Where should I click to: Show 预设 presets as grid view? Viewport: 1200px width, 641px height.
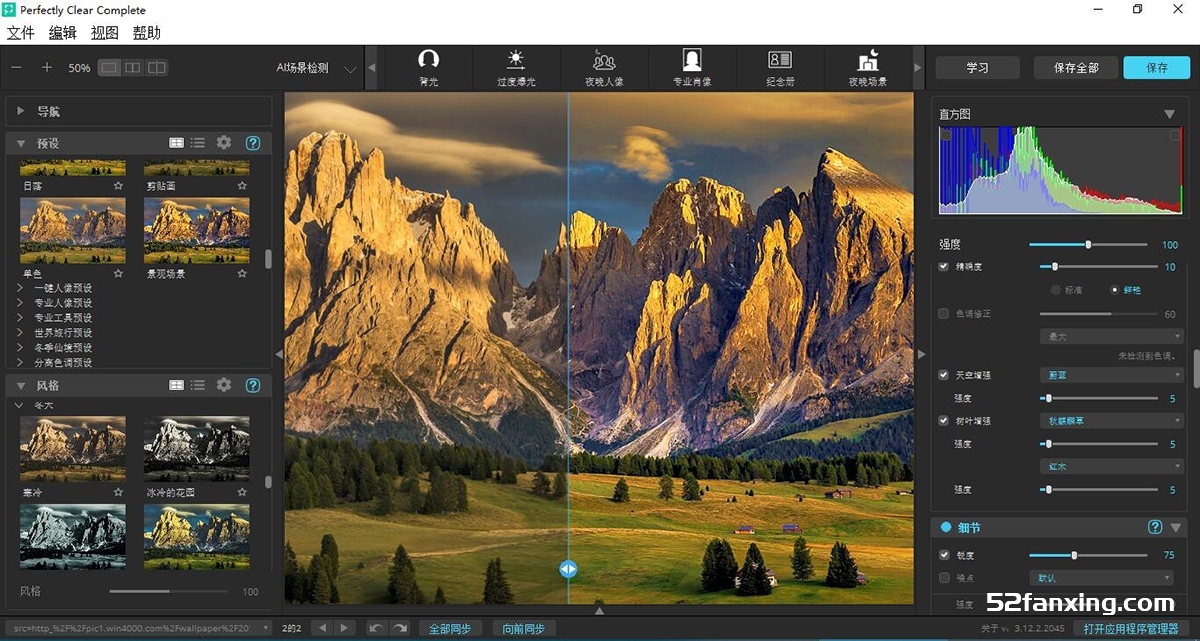[x=176, y=143]
